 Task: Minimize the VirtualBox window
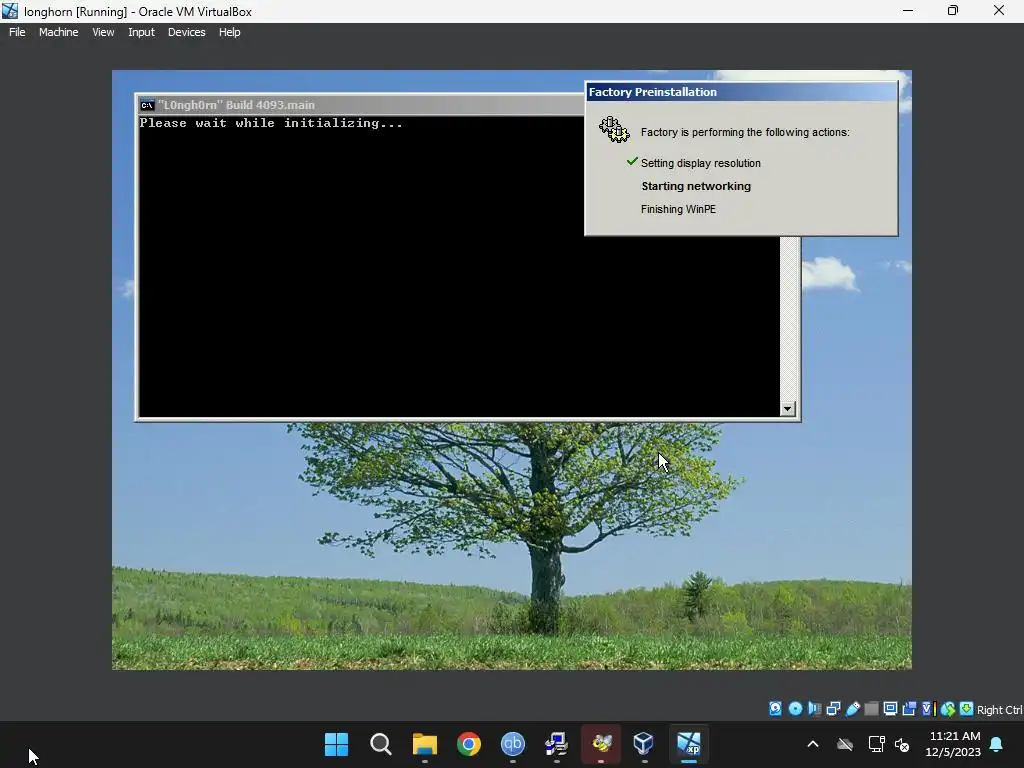[908, 11]
